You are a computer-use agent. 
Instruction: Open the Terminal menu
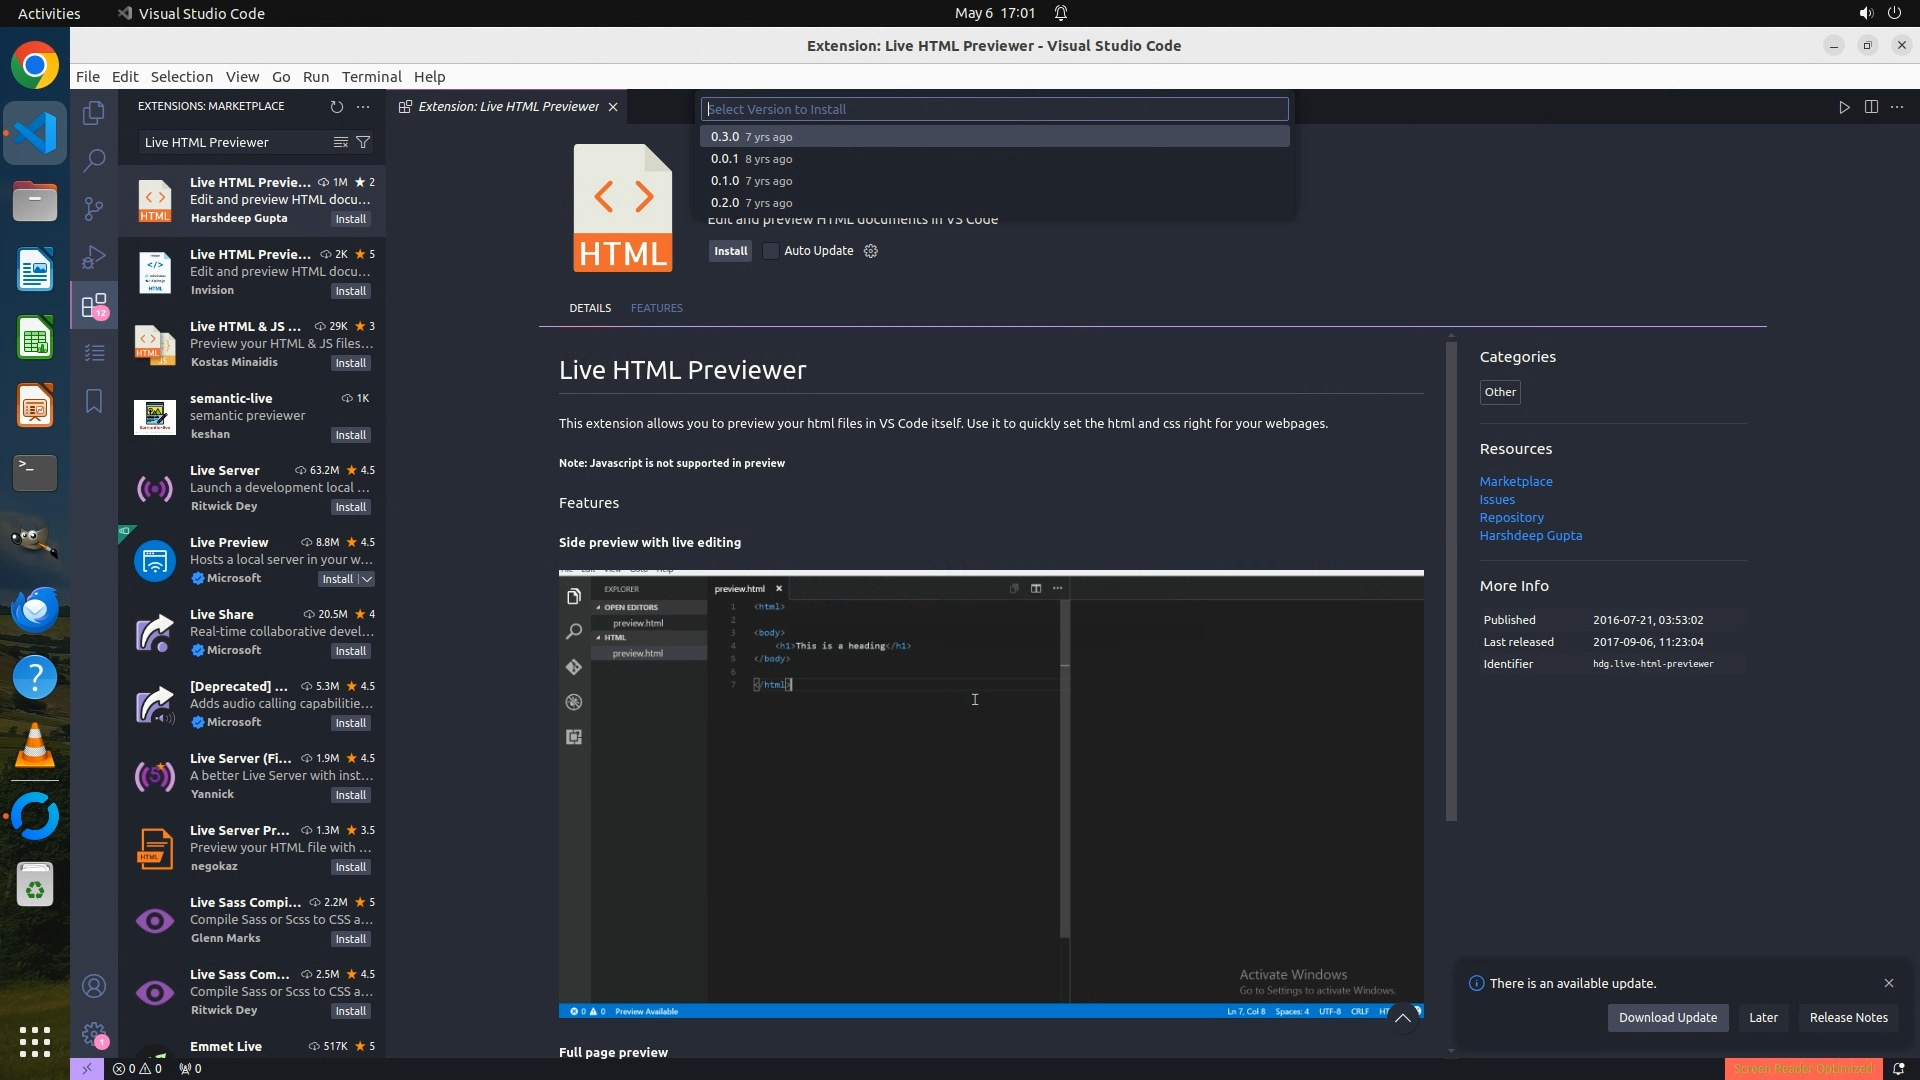[x=371, y=77]
